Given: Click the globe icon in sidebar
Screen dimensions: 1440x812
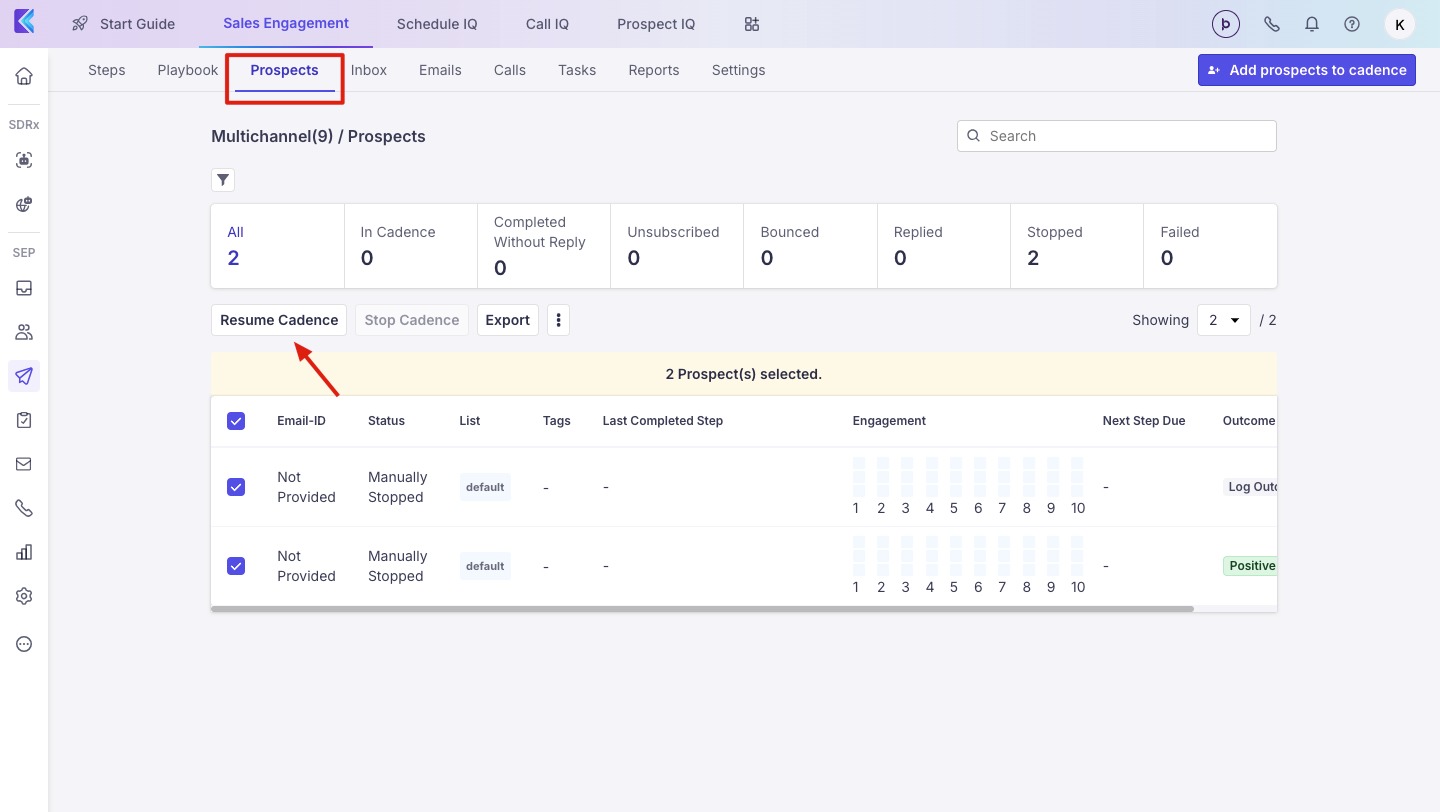Looking at the screenshot, I should click(x=24, y=204).
